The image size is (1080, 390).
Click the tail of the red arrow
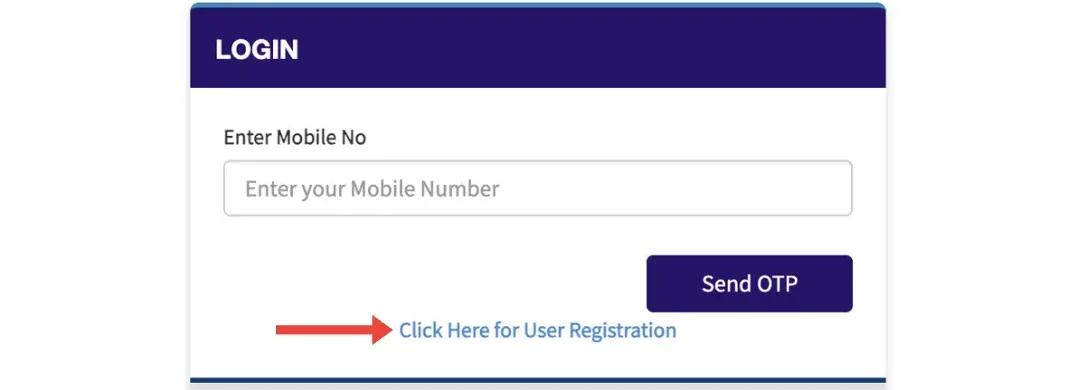(x=289, y=330)
